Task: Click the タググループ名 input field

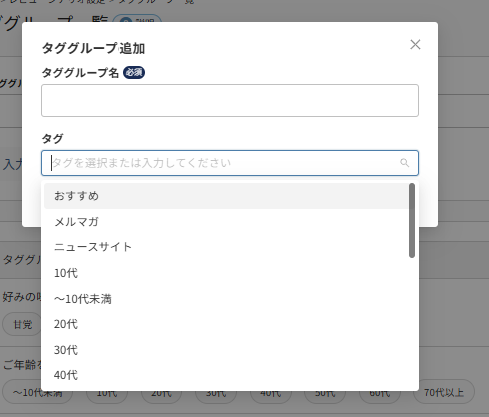Action: 230,100
